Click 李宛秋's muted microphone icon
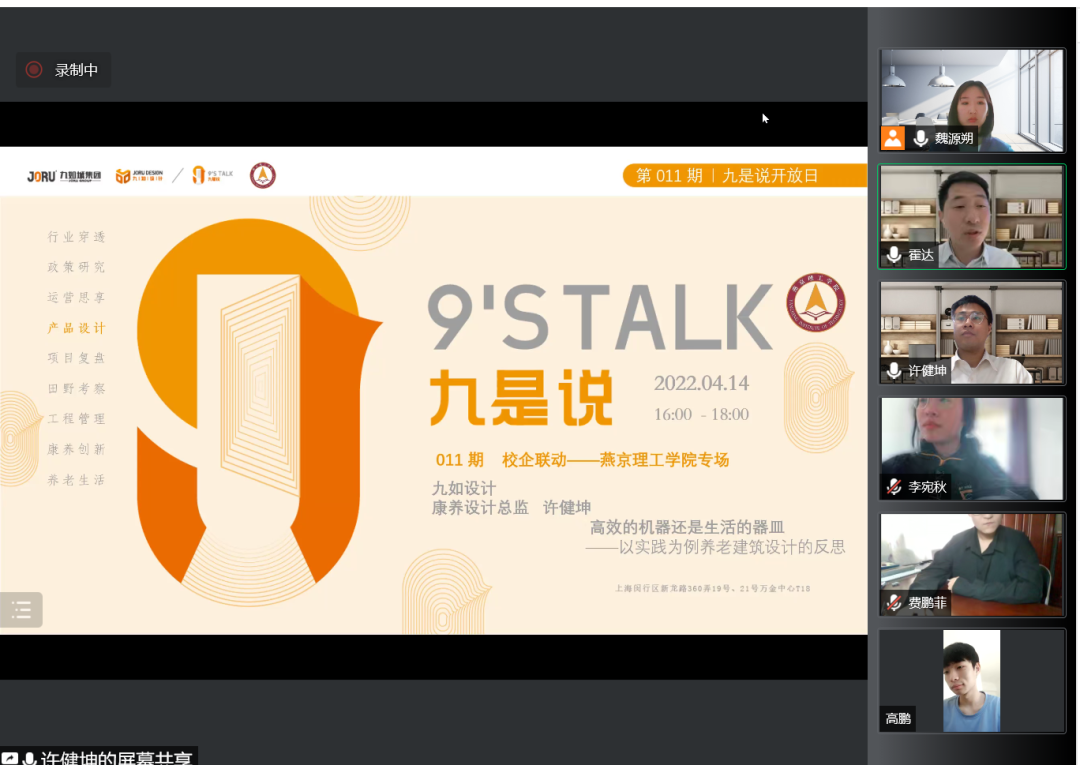The image size is (1080, 765). [x=894, y=487]
